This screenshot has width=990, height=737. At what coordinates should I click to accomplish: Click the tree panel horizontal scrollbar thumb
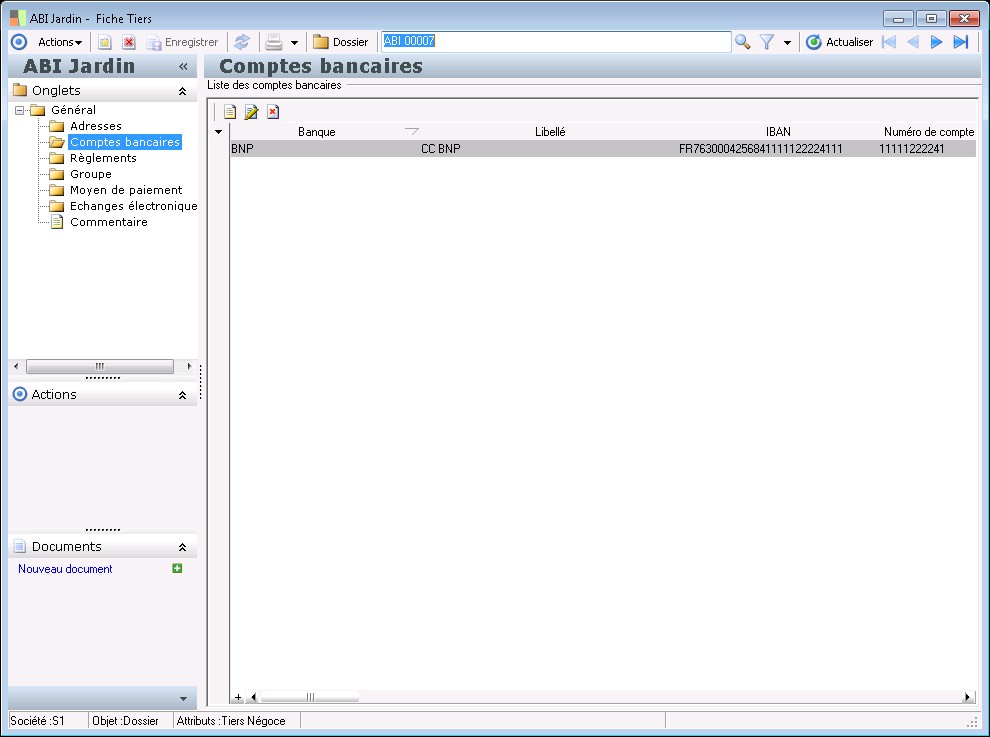(100, 366)
